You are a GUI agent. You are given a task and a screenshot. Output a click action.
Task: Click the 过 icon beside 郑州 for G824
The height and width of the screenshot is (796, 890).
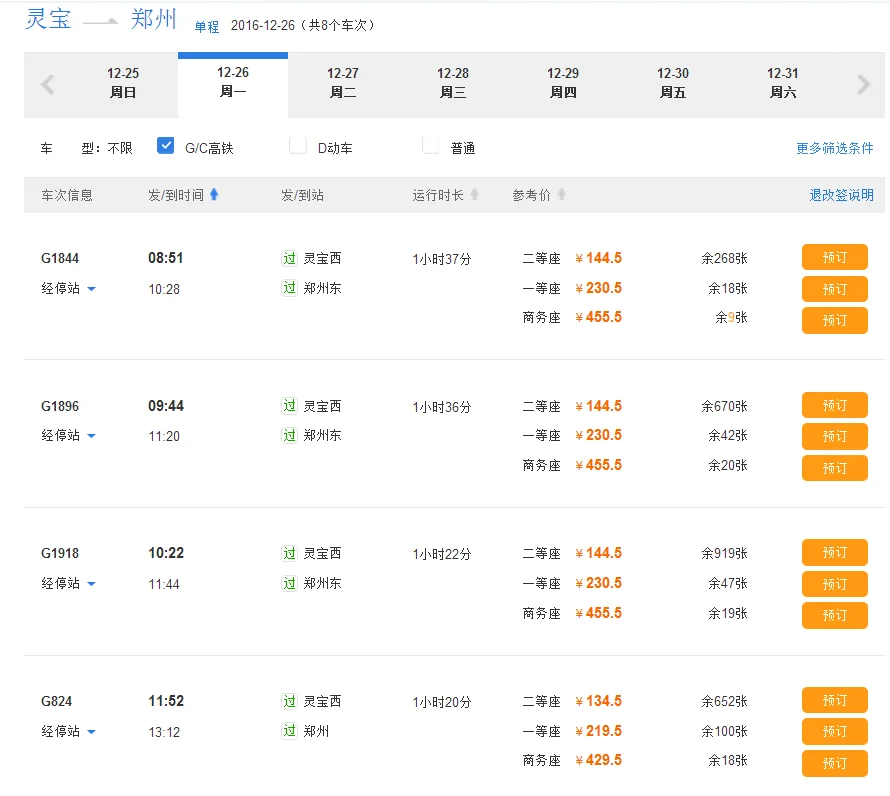click(x=289, y=731)
